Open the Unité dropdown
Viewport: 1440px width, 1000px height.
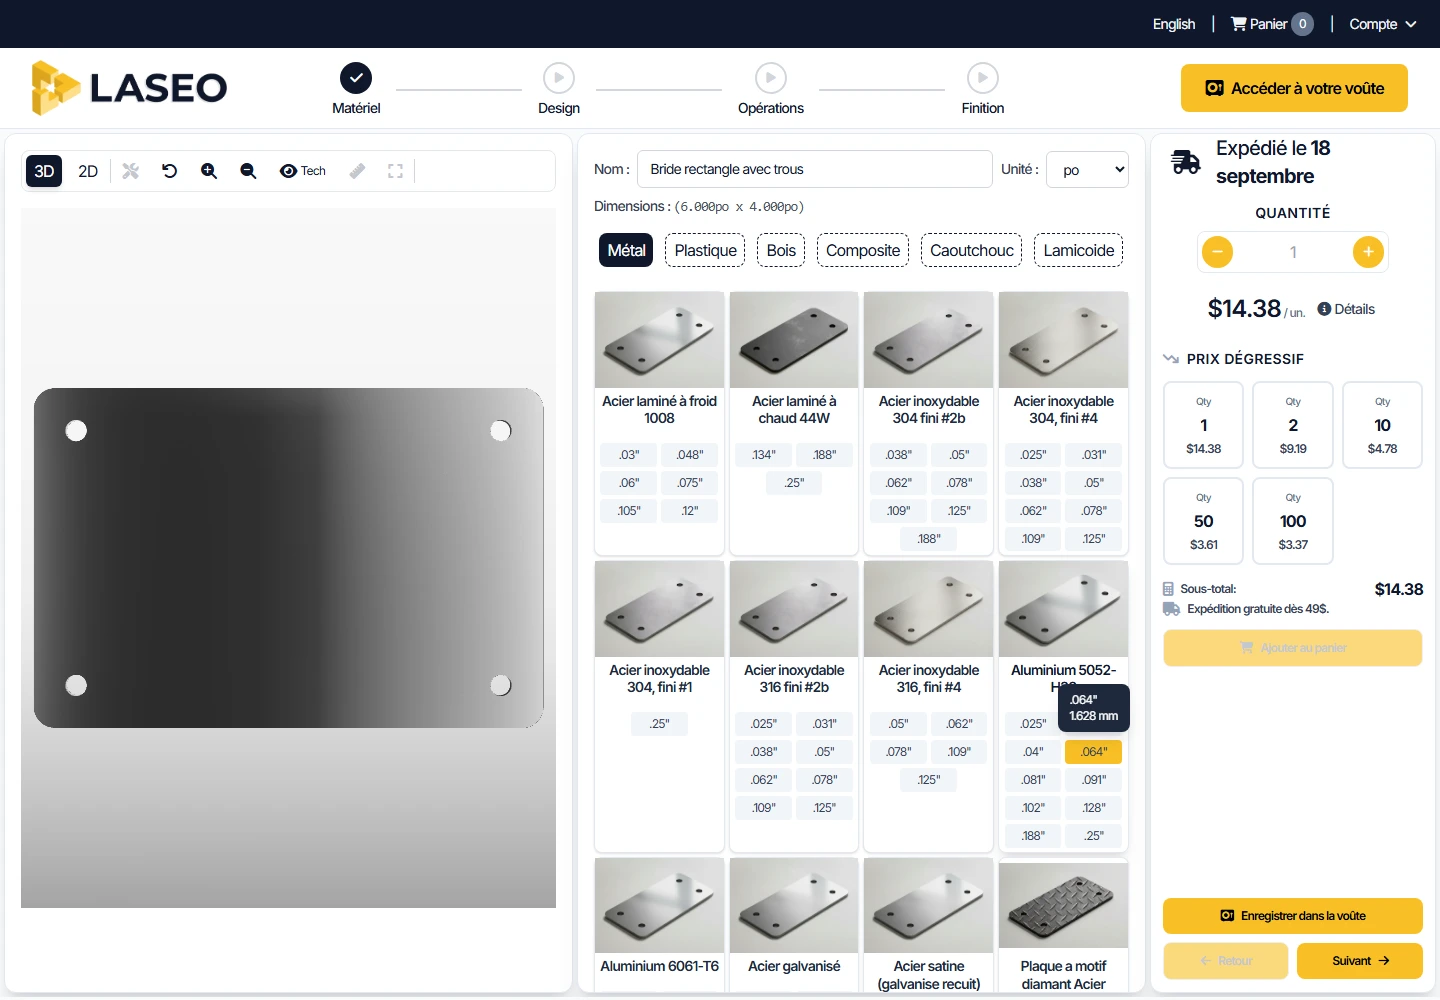coord(1088,169)
